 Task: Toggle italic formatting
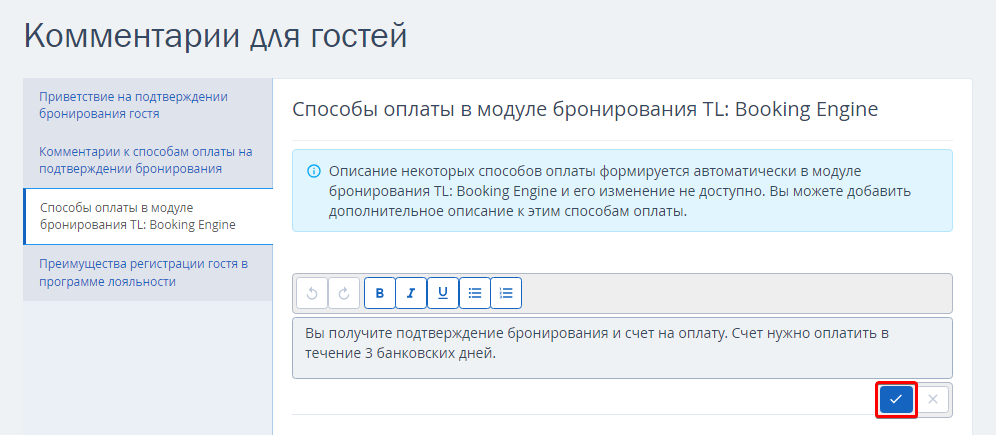(x=412, y=293)
